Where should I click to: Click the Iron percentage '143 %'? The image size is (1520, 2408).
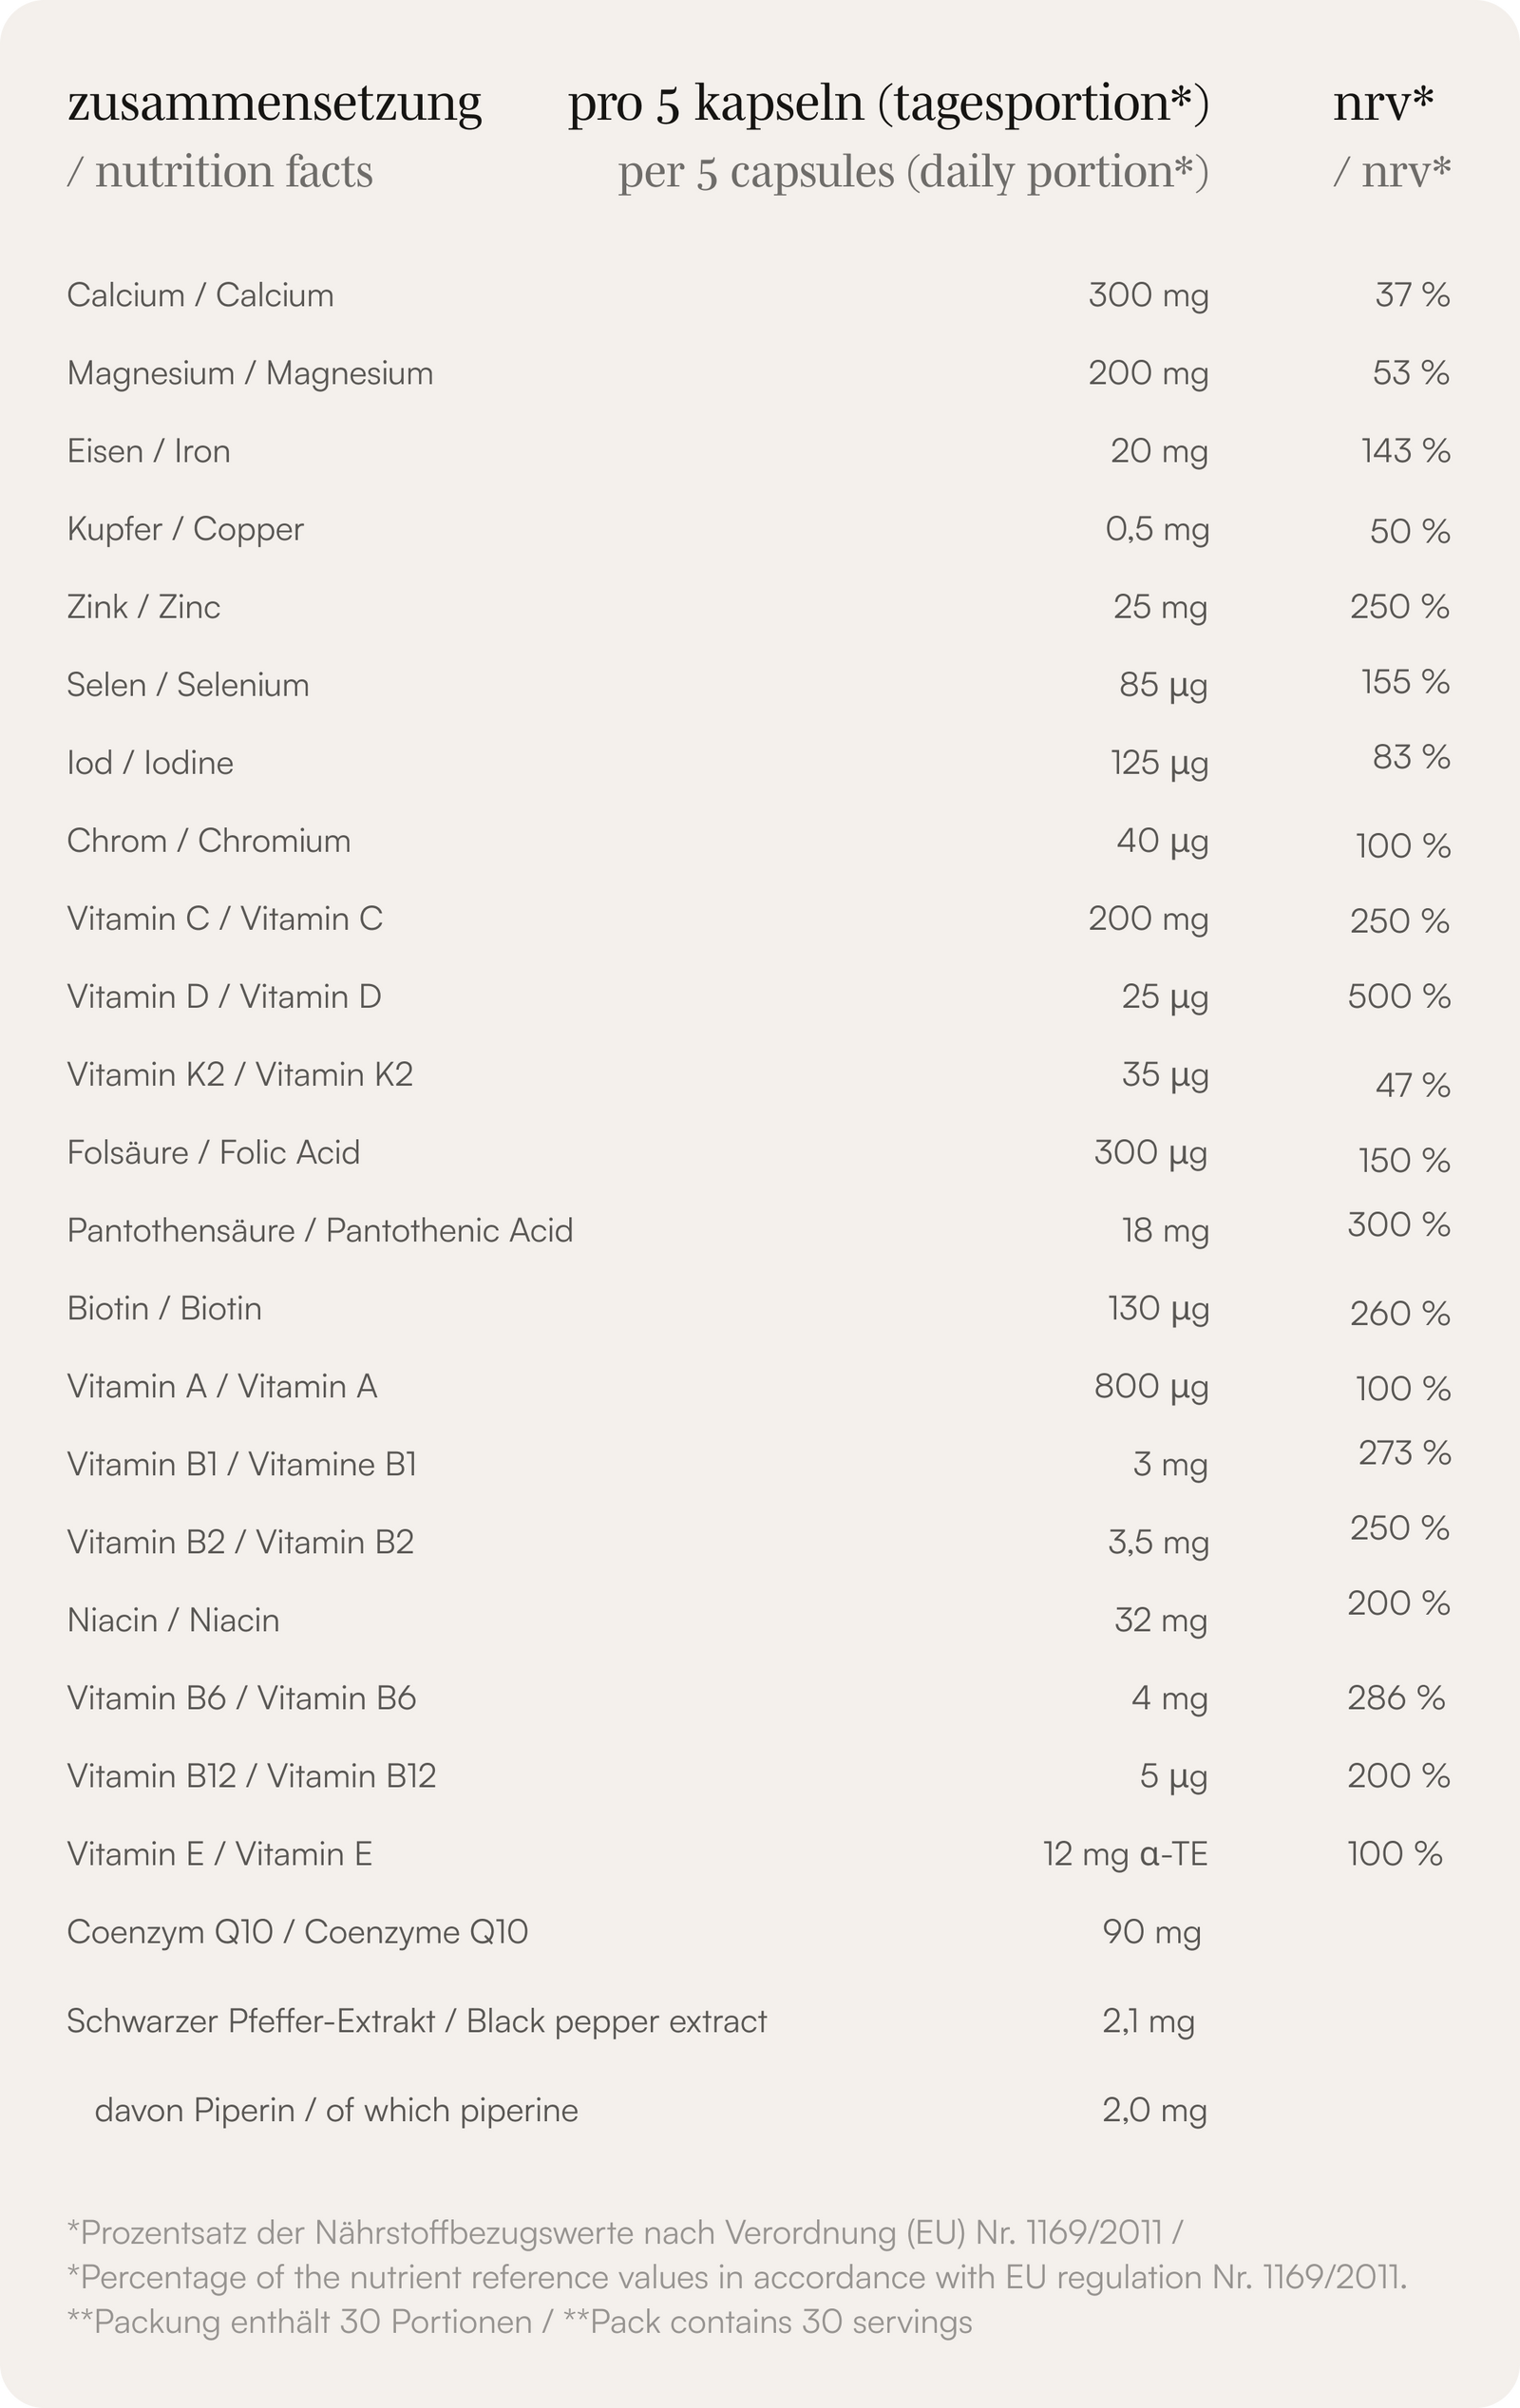[1405, 451]
